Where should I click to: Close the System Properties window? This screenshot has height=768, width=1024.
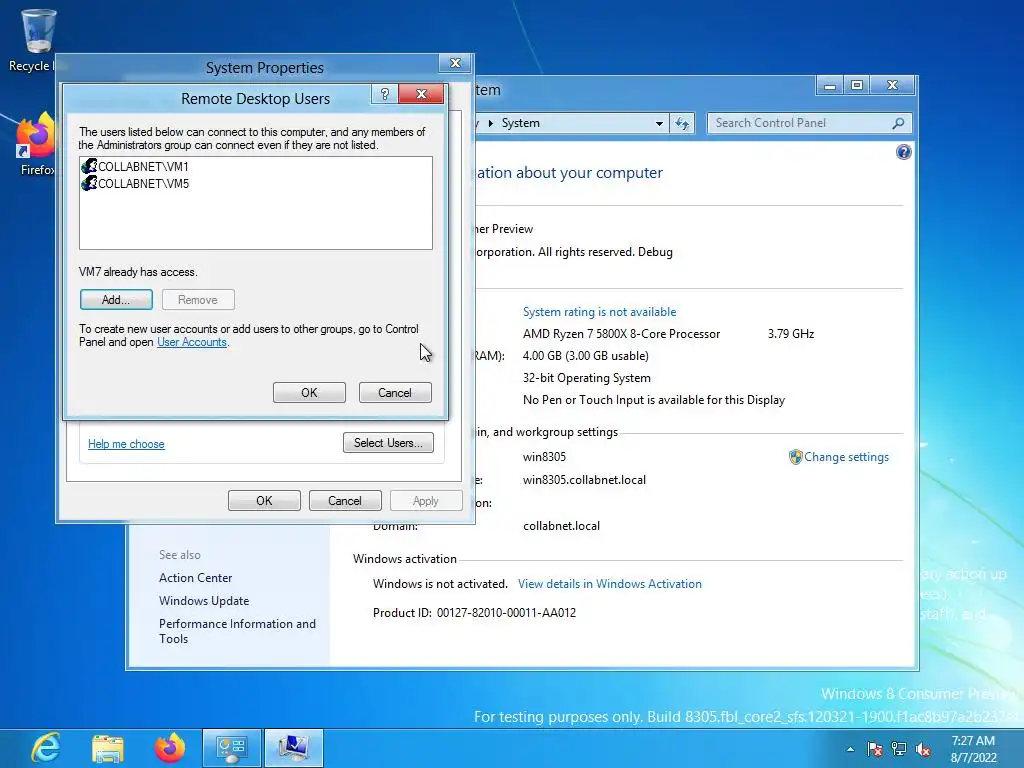(x=455, y=63)
